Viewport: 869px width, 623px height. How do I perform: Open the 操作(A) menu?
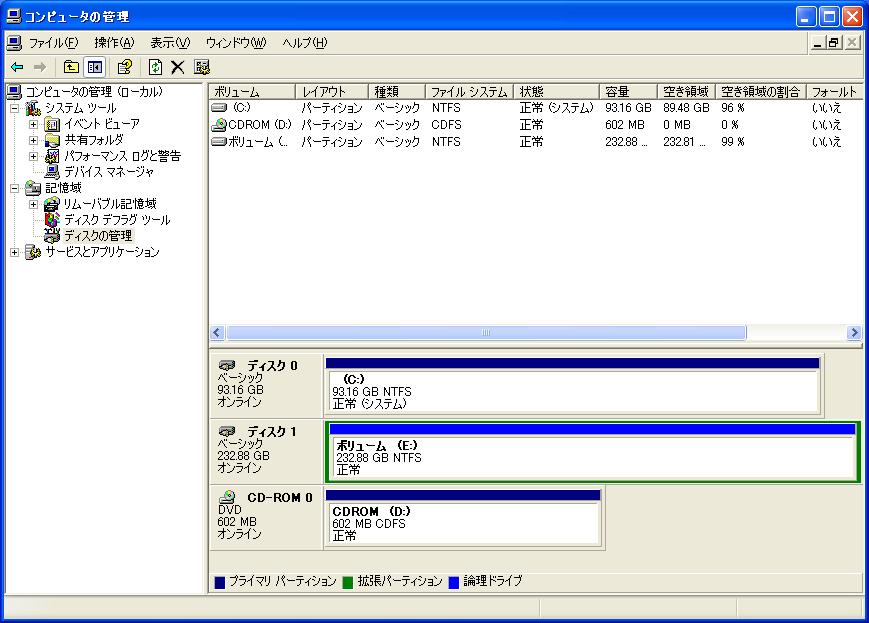pyautogui.click(x=113, y=43)
